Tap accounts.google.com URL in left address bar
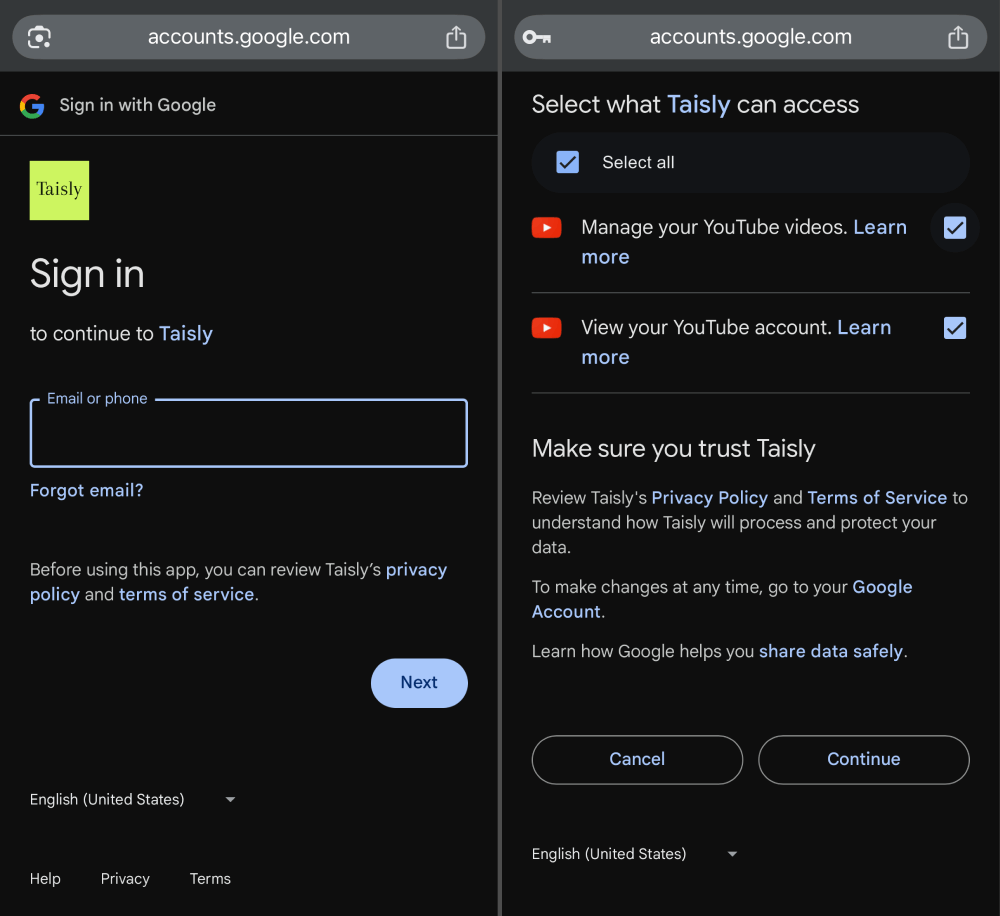Image resolution: width=1000 pixels, height=916 pixels. (x=249, y=37)
